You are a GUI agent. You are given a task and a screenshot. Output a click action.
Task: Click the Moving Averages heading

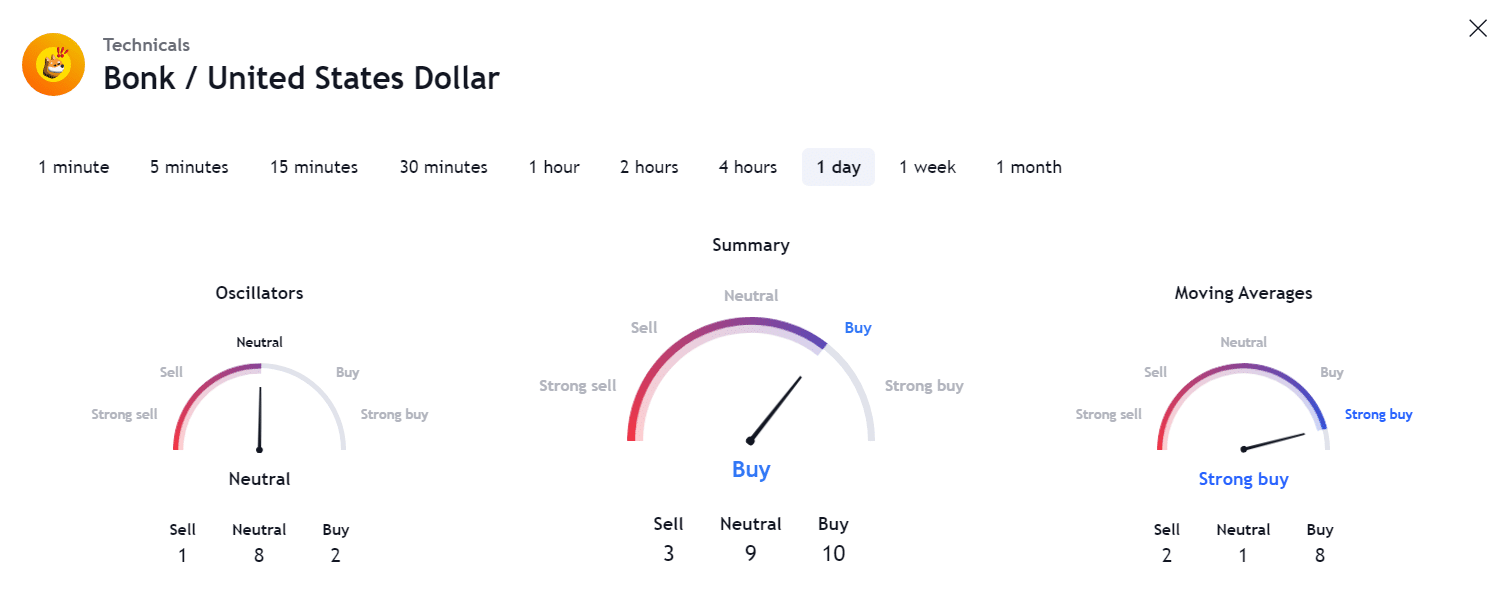coord(1243,293)
